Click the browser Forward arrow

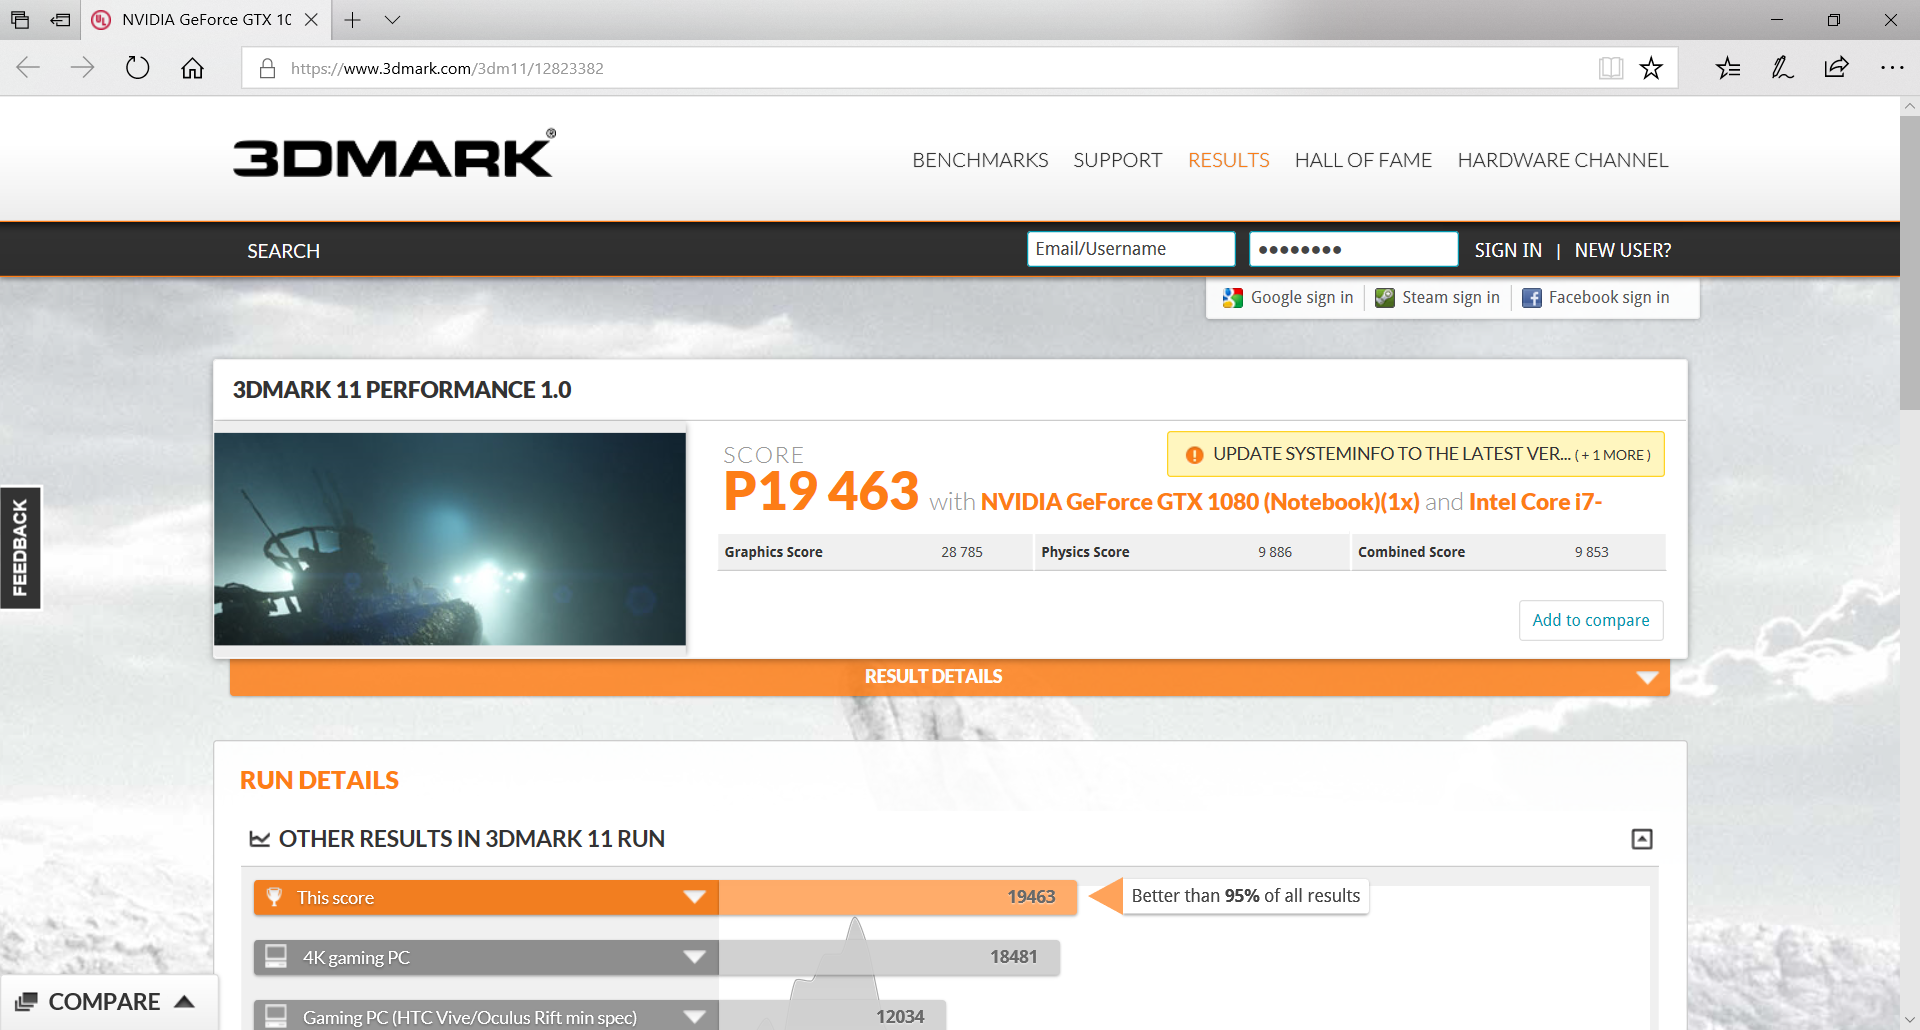click(x=82, y=68)
